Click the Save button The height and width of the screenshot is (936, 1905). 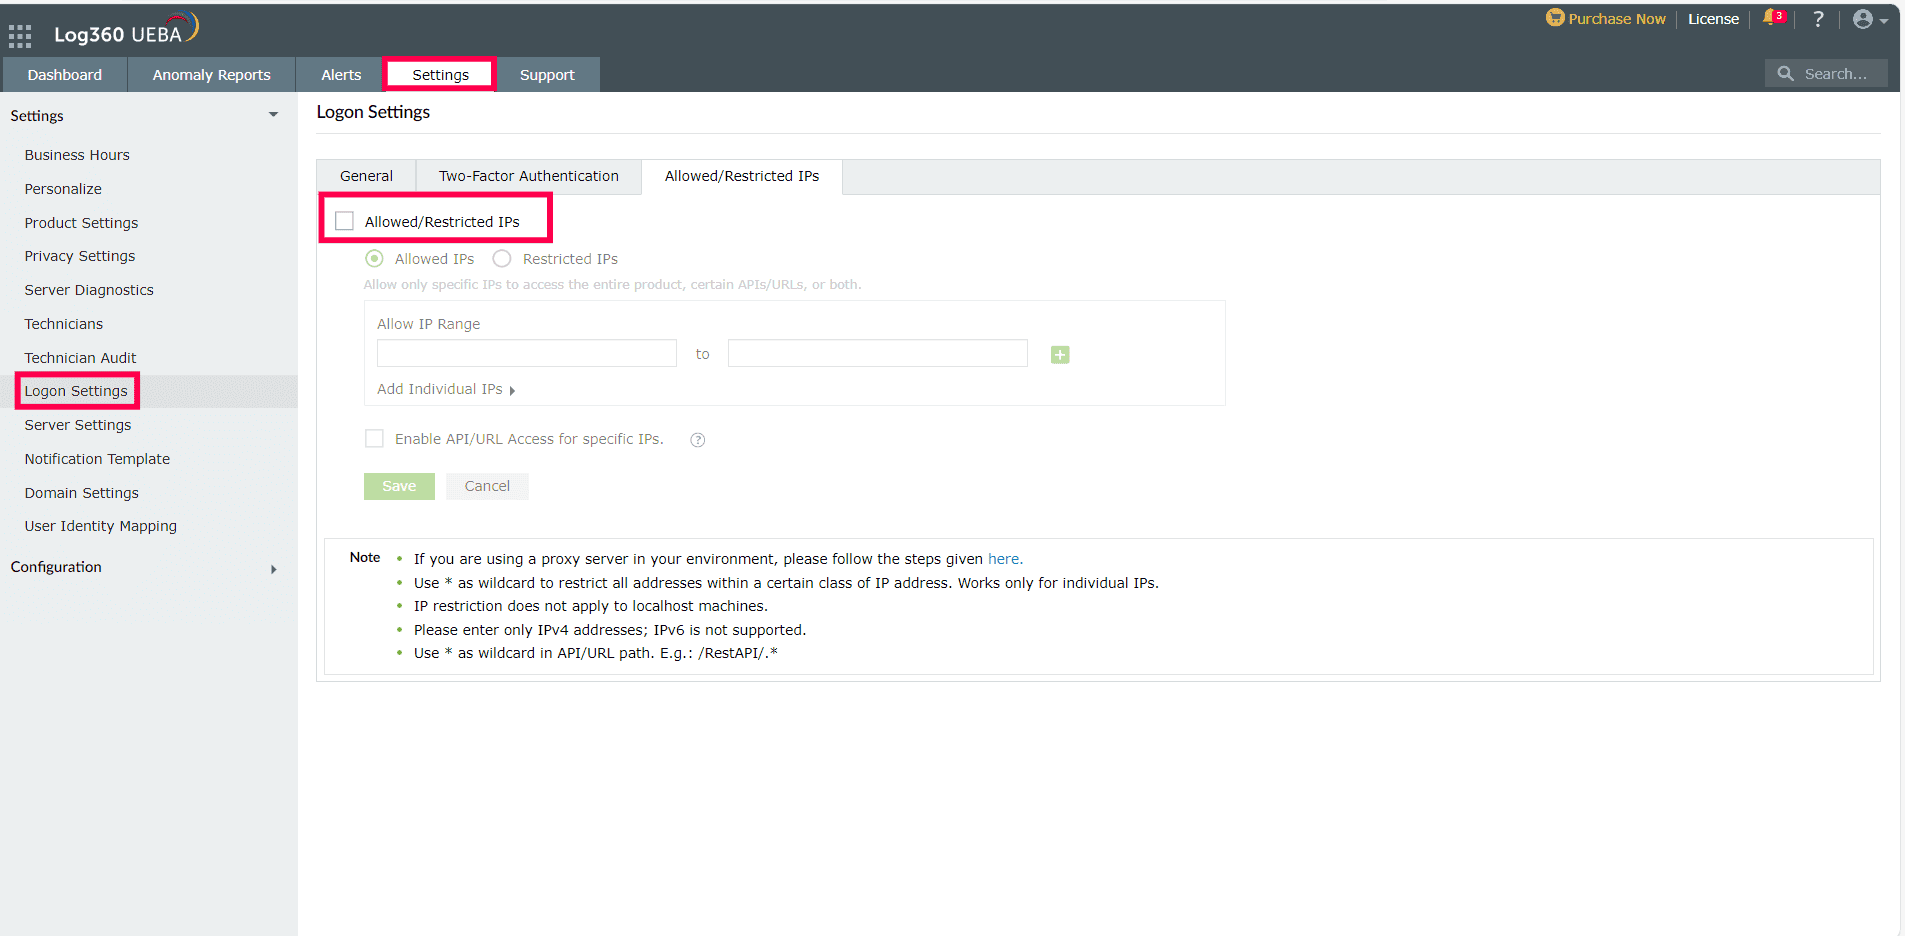(x=399, y=486)
